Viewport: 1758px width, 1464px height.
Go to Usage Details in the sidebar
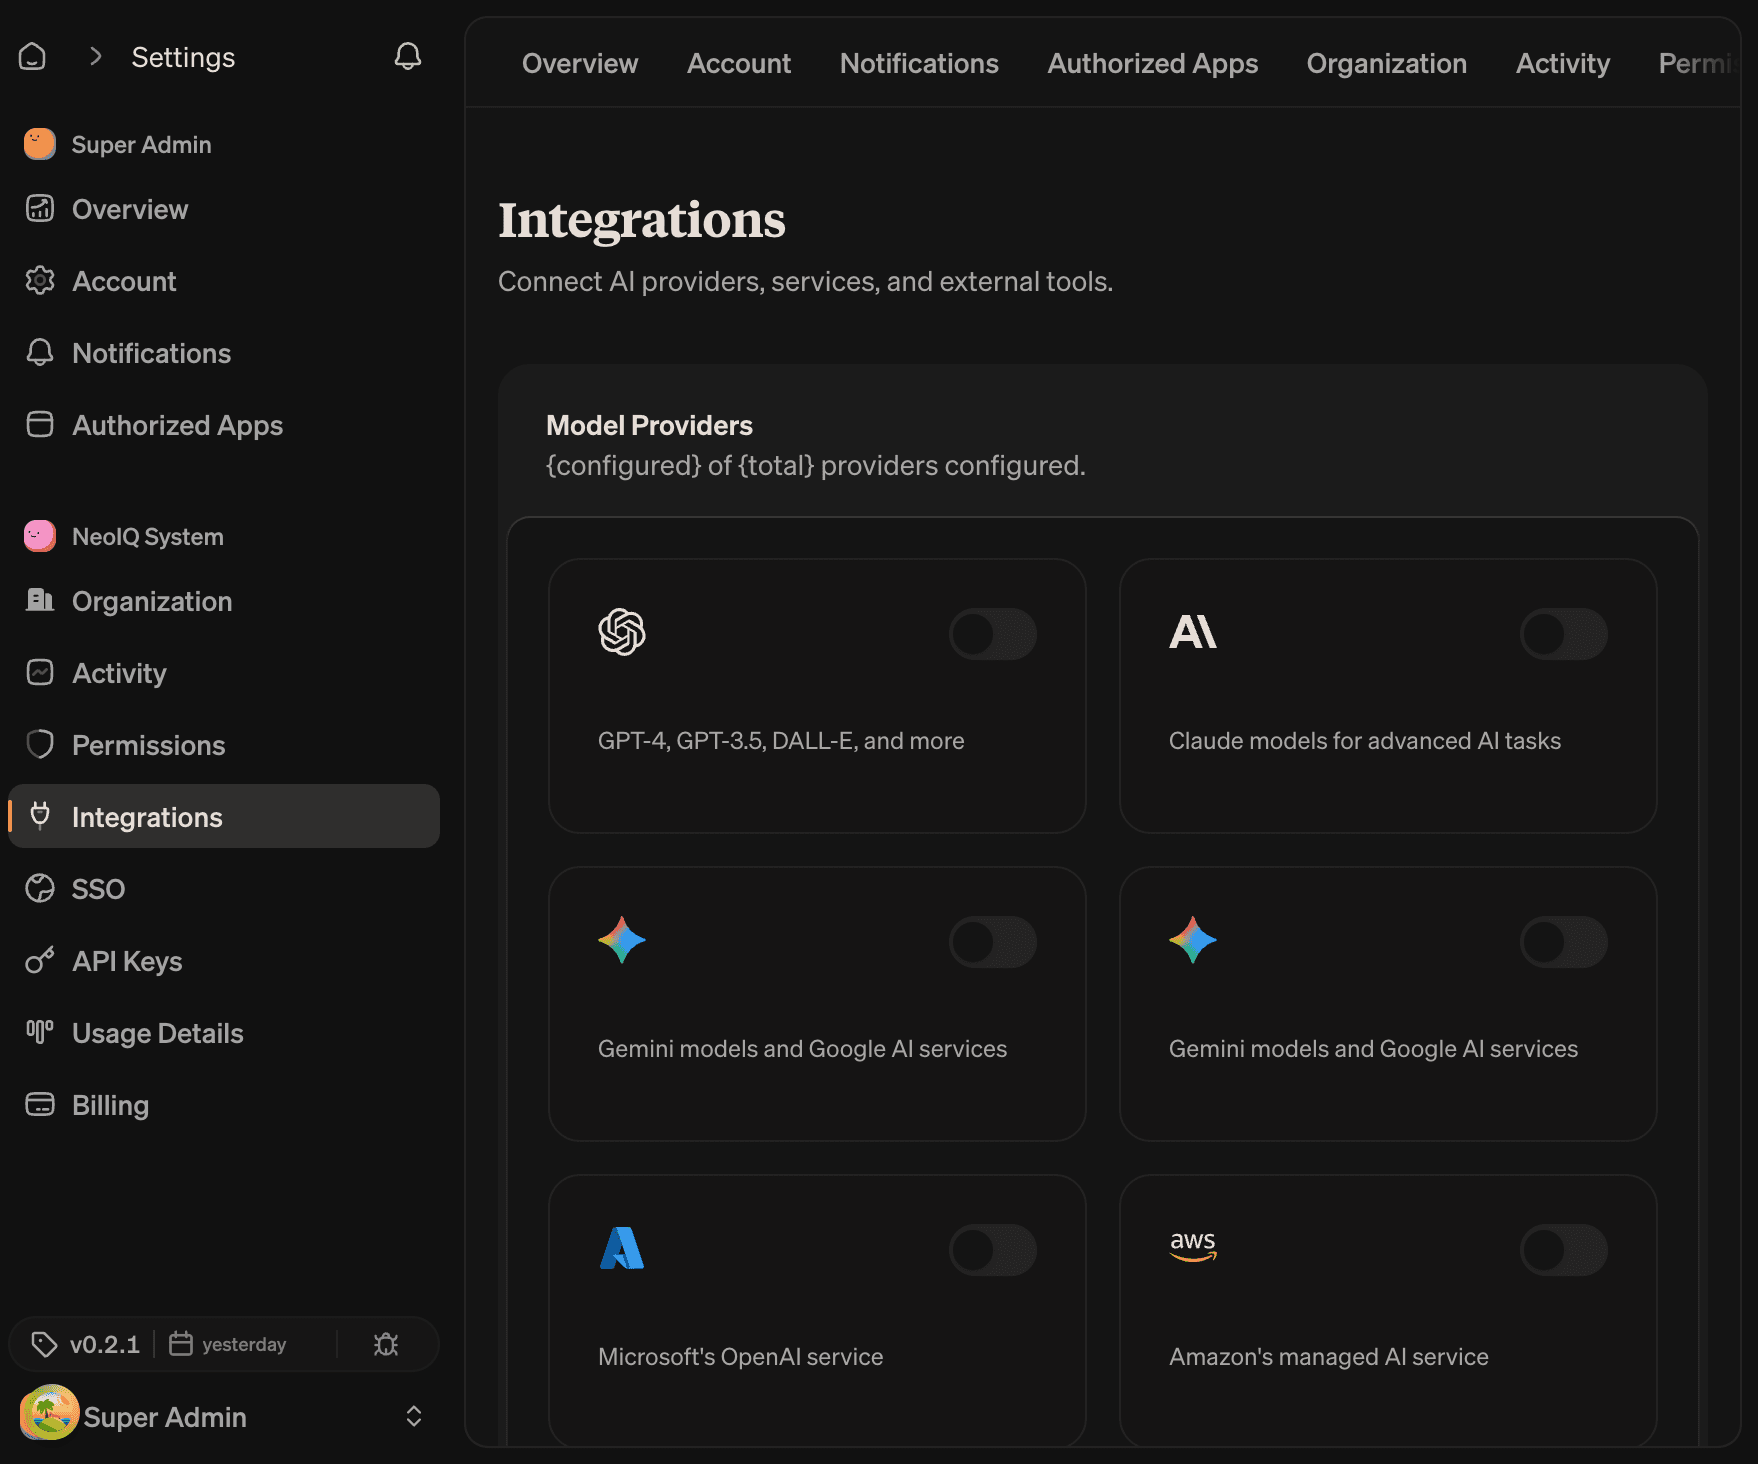tap(224, 1033)
